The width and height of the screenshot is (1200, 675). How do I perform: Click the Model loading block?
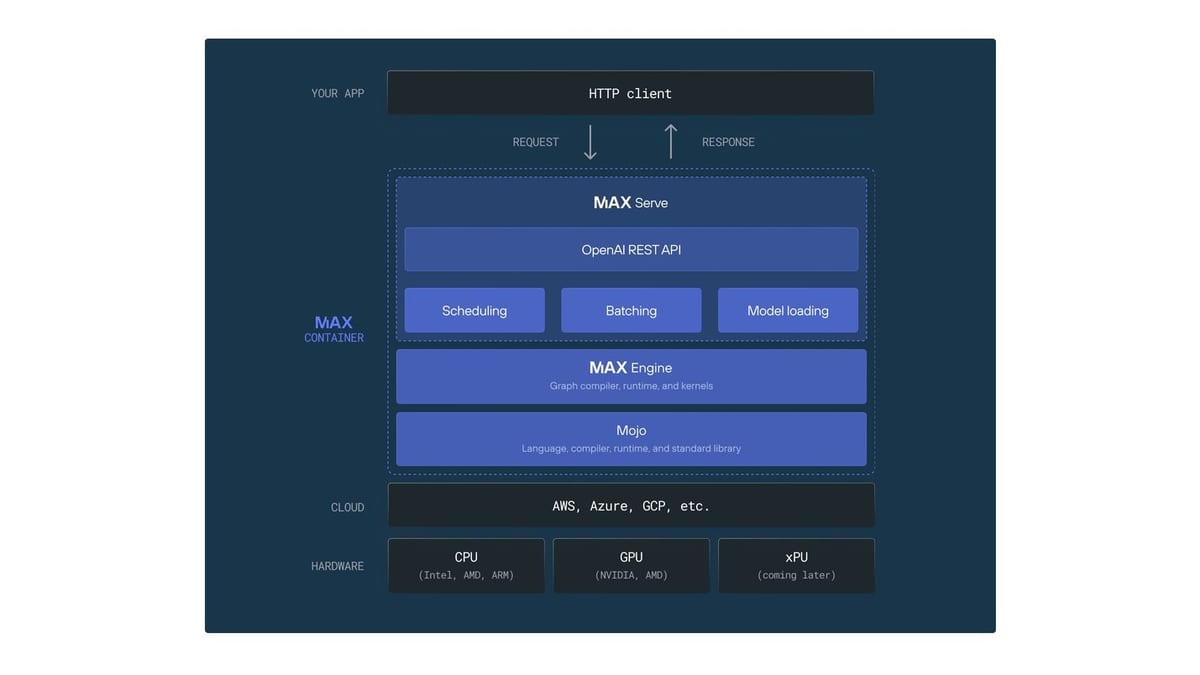point(788,310)
